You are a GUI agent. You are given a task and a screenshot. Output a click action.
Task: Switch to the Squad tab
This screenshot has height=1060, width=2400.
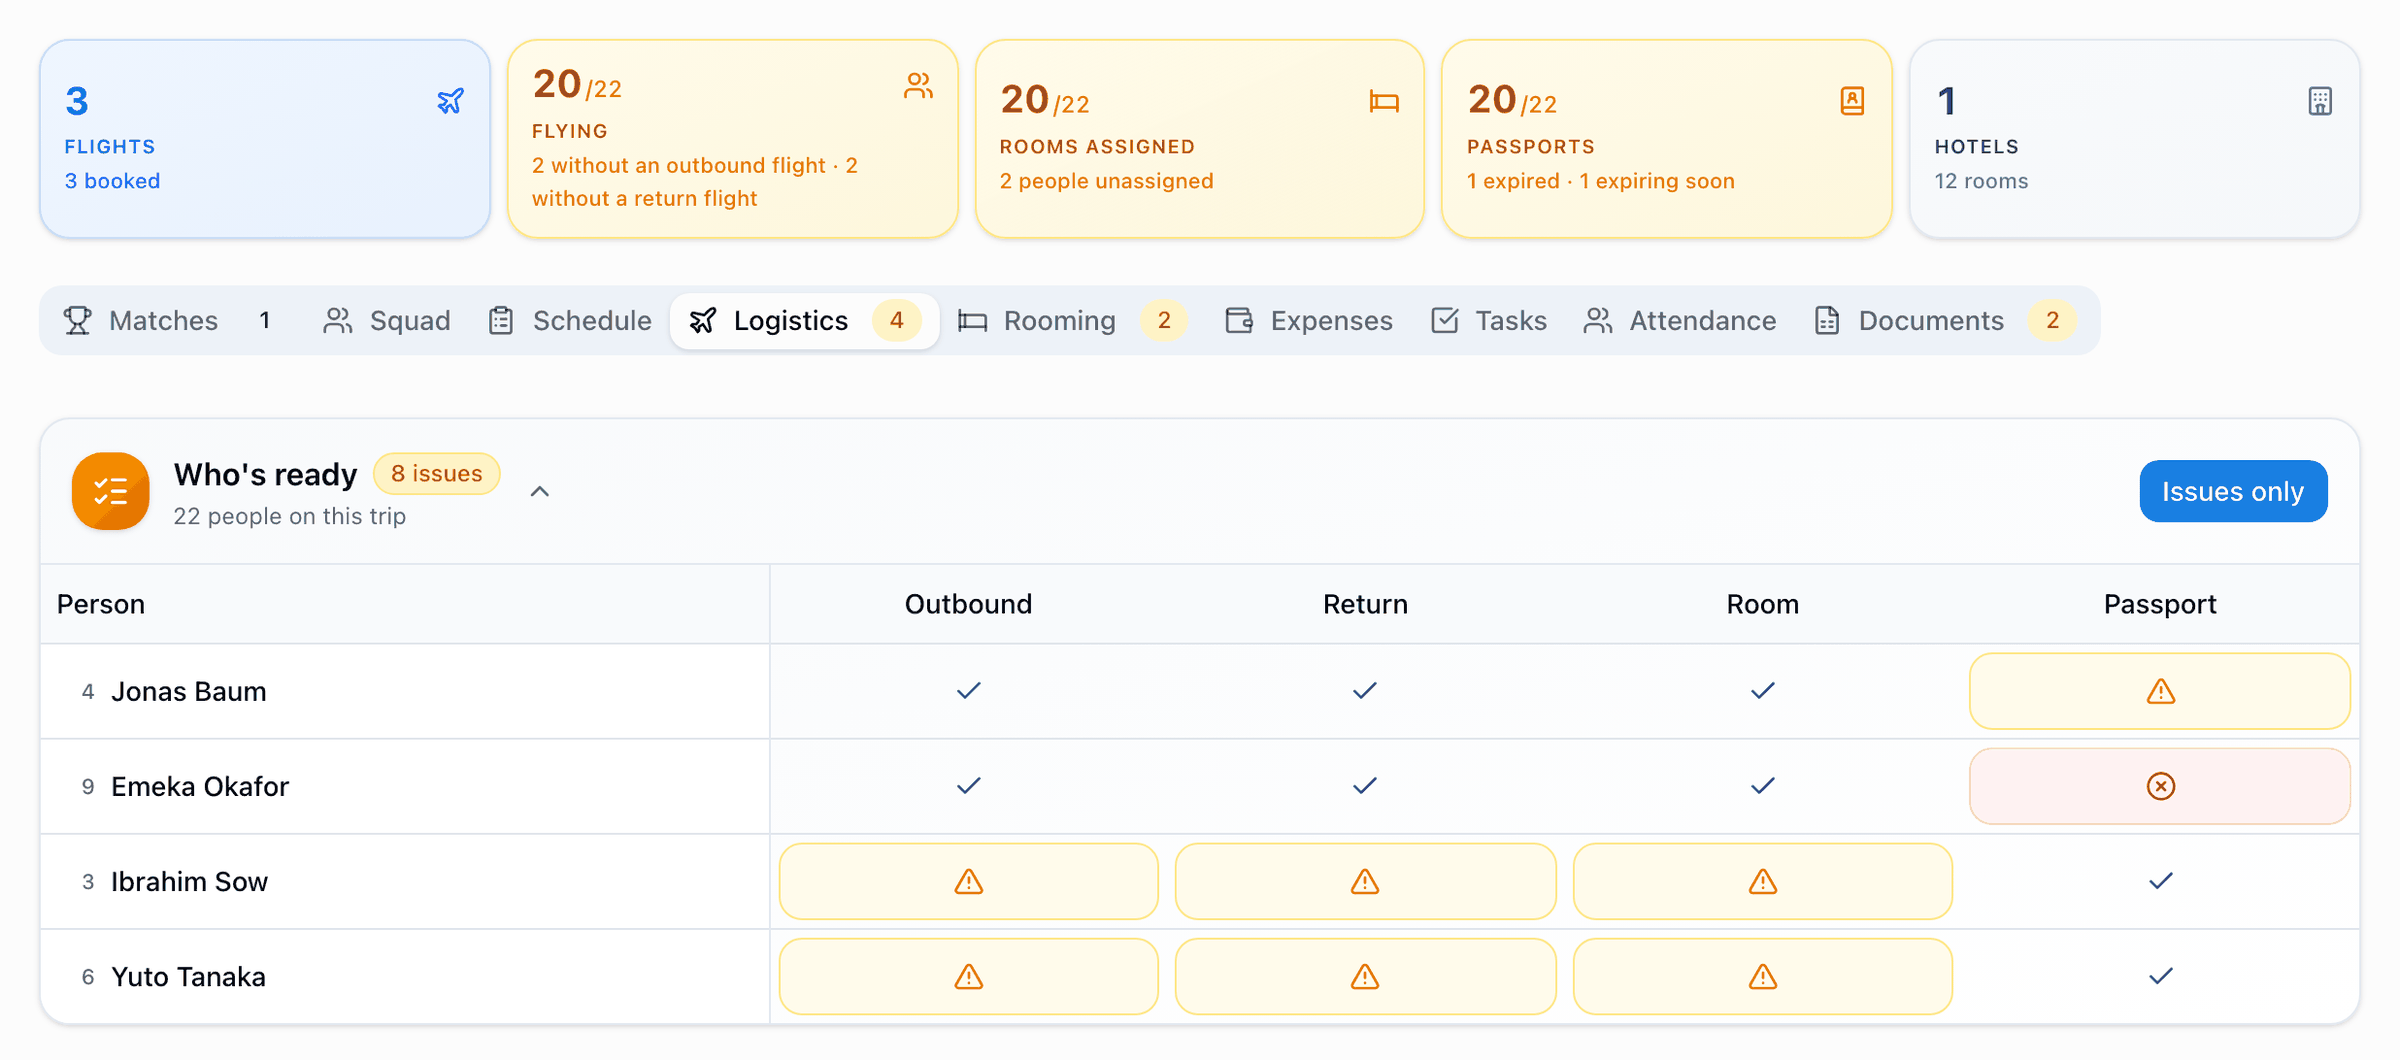click(387, 320)
